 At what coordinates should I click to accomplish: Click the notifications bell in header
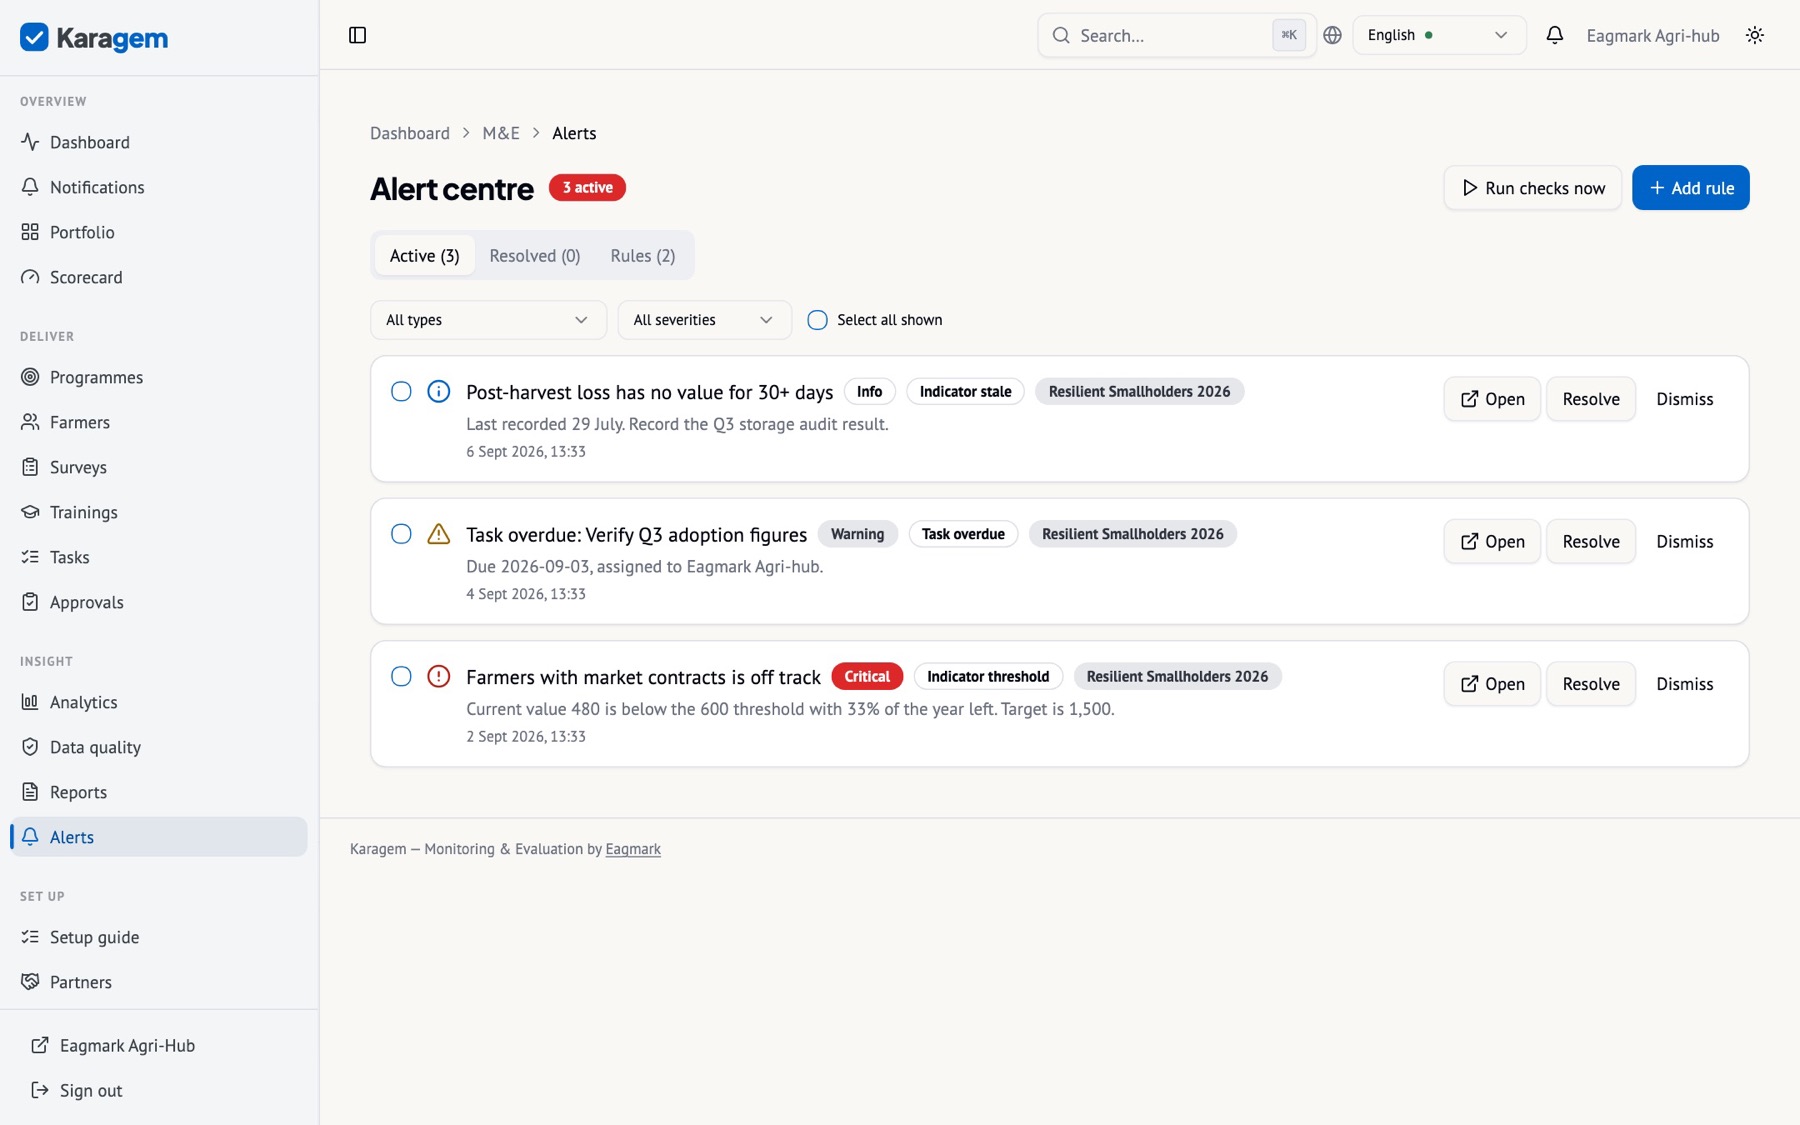(x=1554, y=35)
